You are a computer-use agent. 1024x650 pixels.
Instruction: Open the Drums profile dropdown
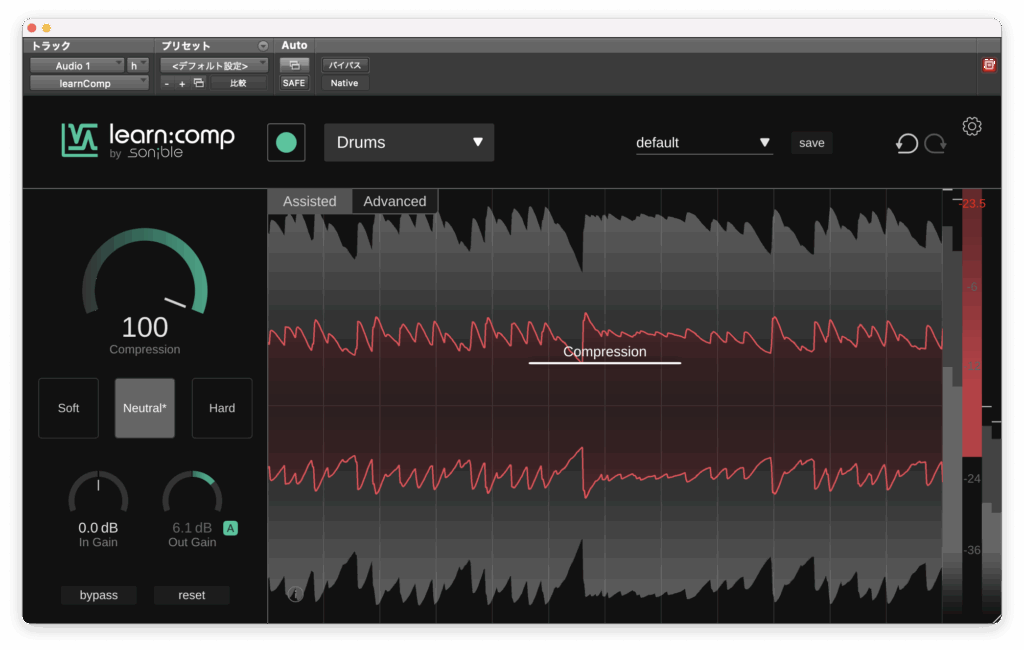(409, 142)
